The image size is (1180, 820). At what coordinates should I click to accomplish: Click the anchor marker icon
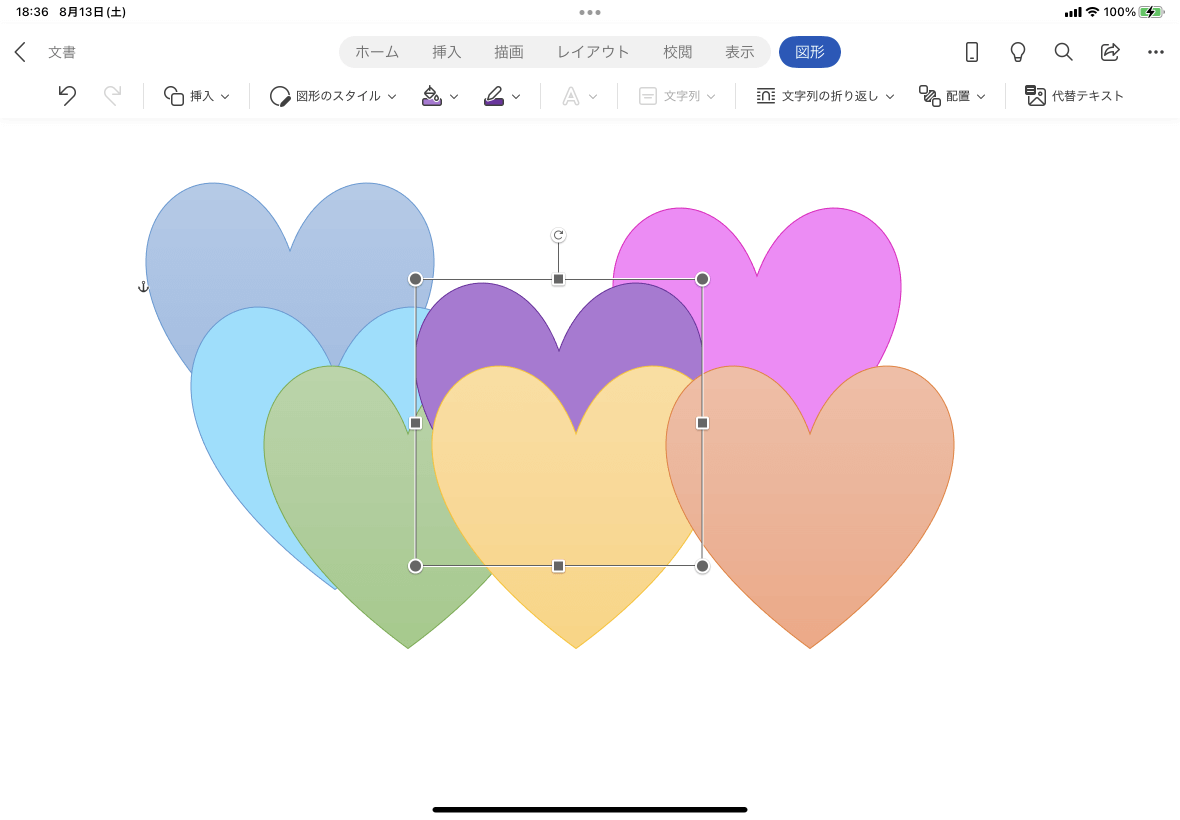[143, 287]
